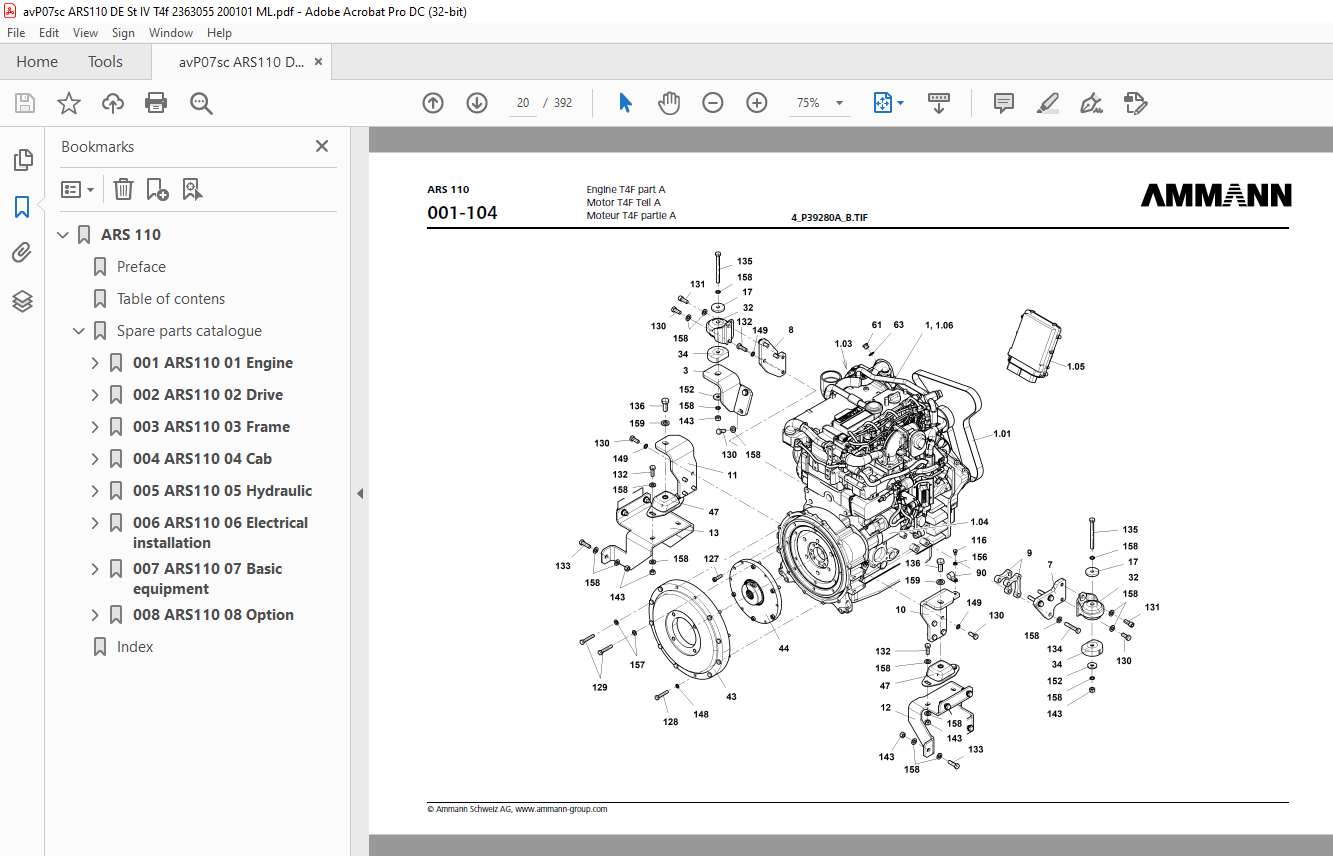Activate the Hand pan tool
Screen dimensions: 1333x856
click(669, 103)
